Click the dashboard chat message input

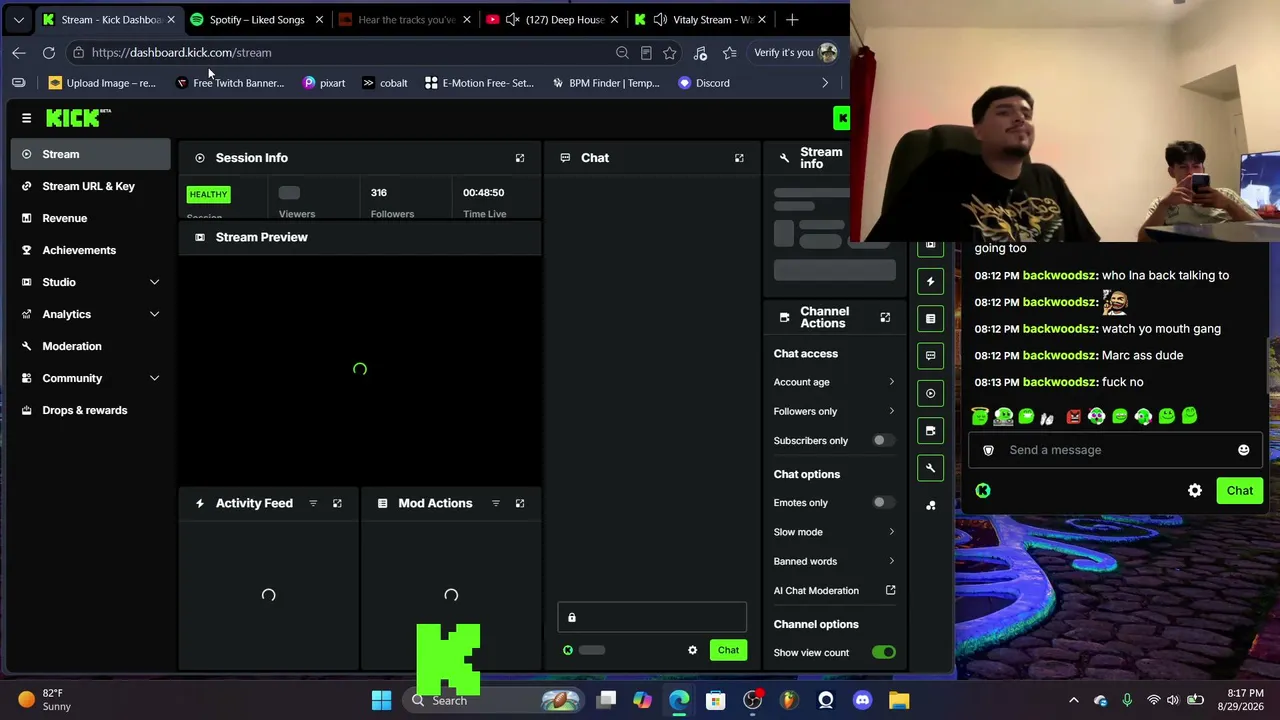(652, 617)
